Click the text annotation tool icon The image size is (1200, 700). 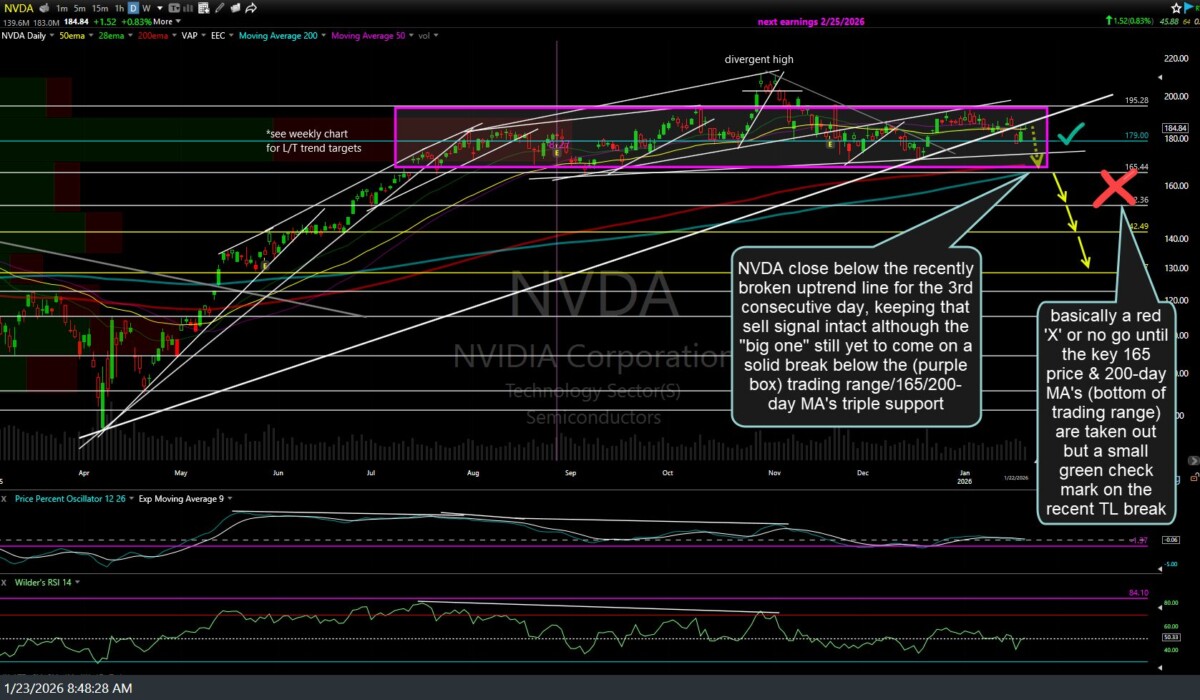pyautogui.click(x=173, y=8)
